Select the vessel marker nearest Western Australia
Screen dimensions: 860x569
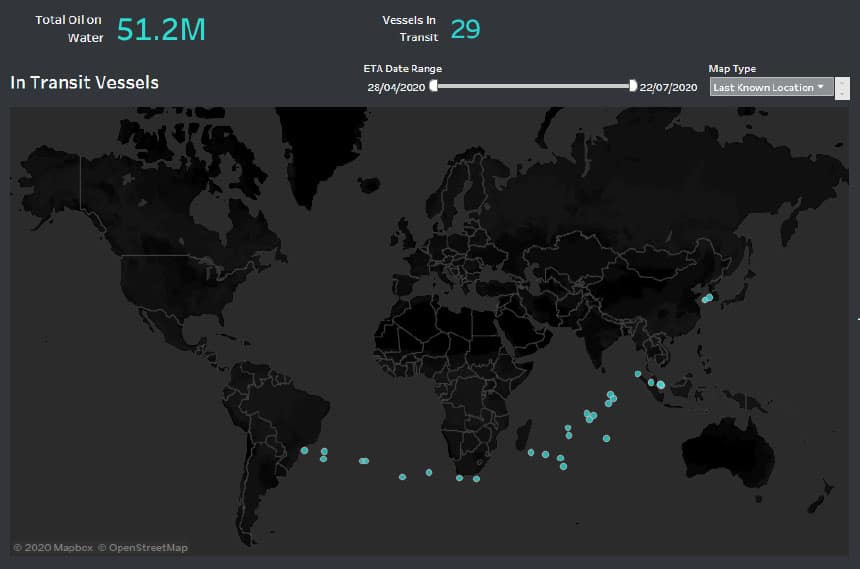[x=606, y=438]
